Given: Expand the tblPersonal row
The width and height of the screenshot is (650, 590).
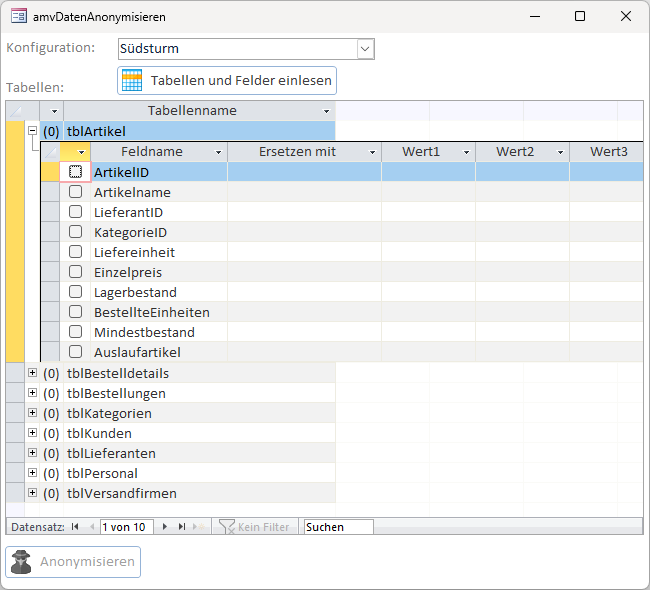Looking at the screenshot, I should pos(32,473).
